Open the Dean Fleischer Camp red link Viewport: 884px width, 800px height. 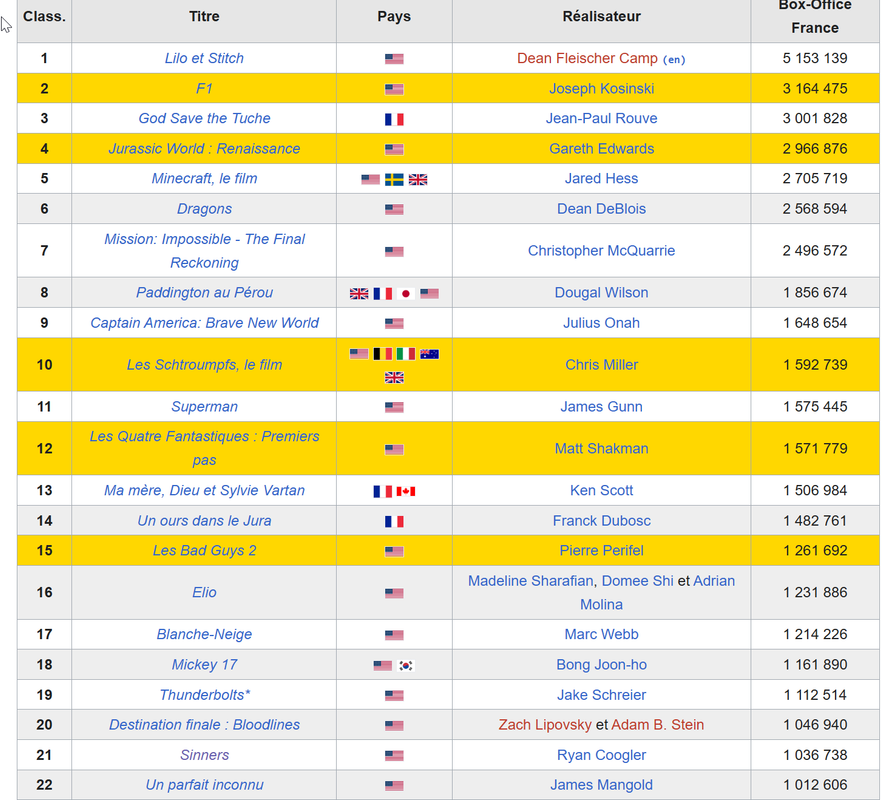(x=587, y=58)
